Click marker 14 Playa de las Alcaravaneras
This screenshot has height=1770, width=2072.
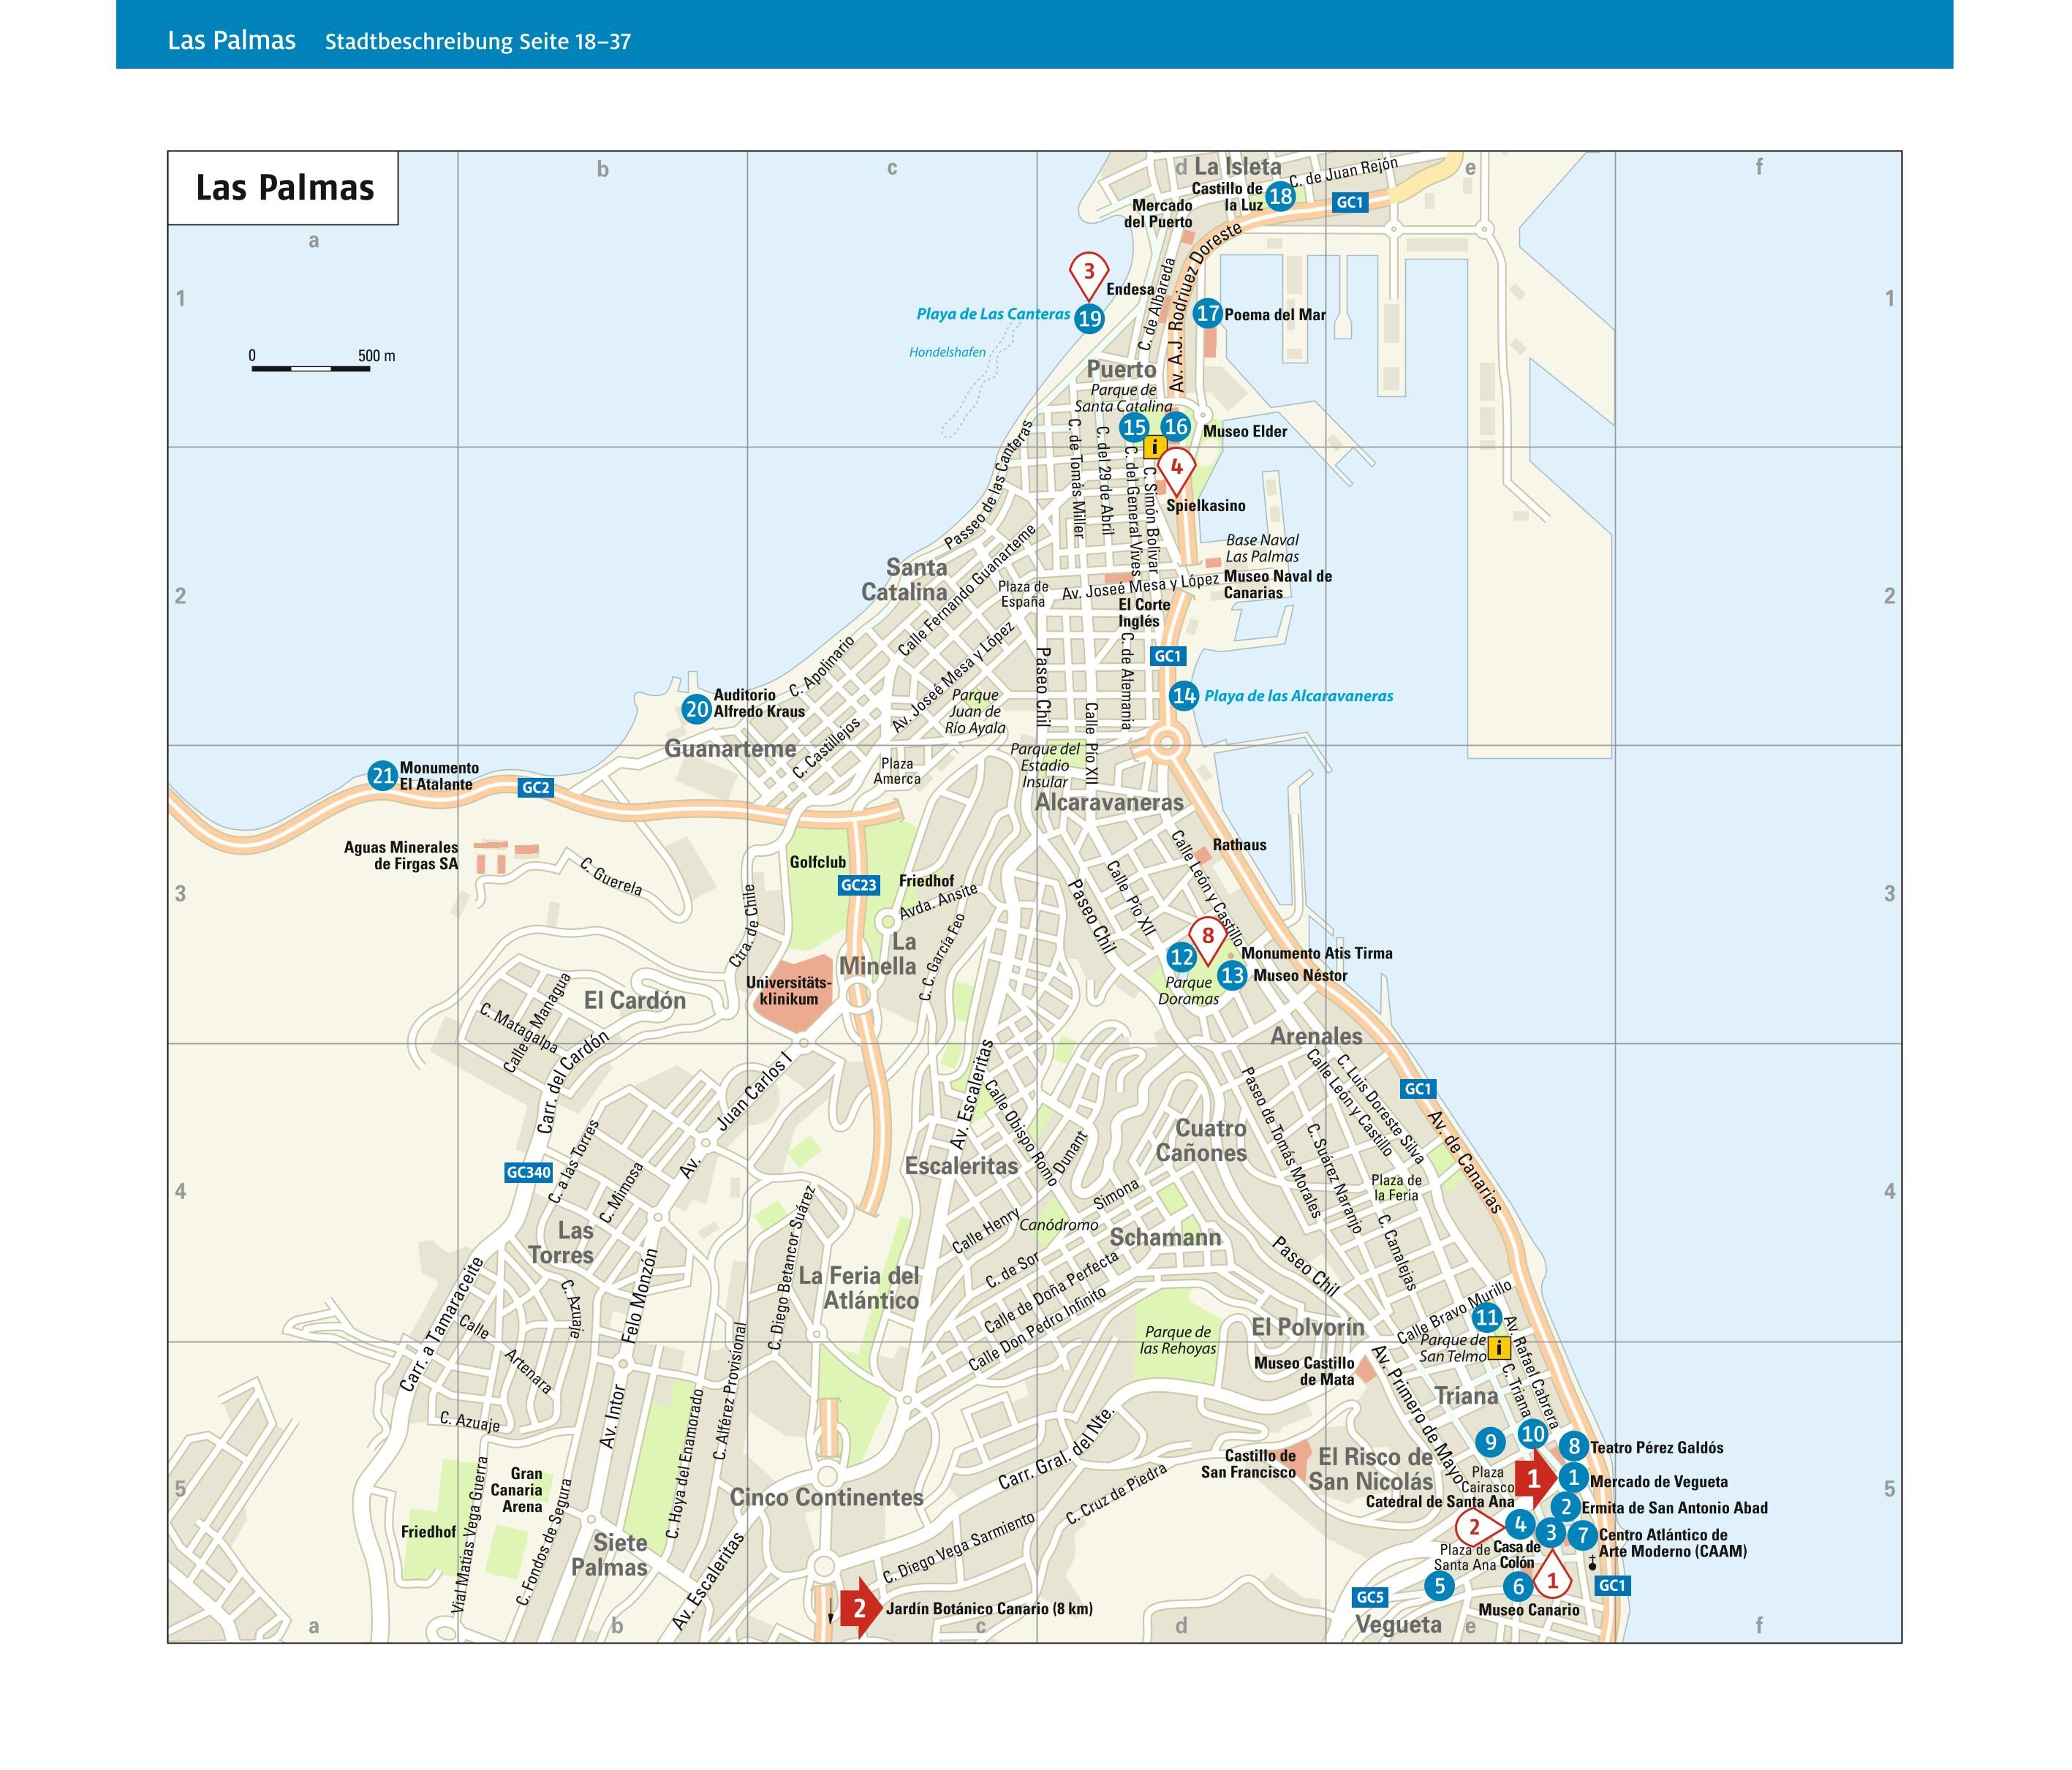click(1184, 696)
